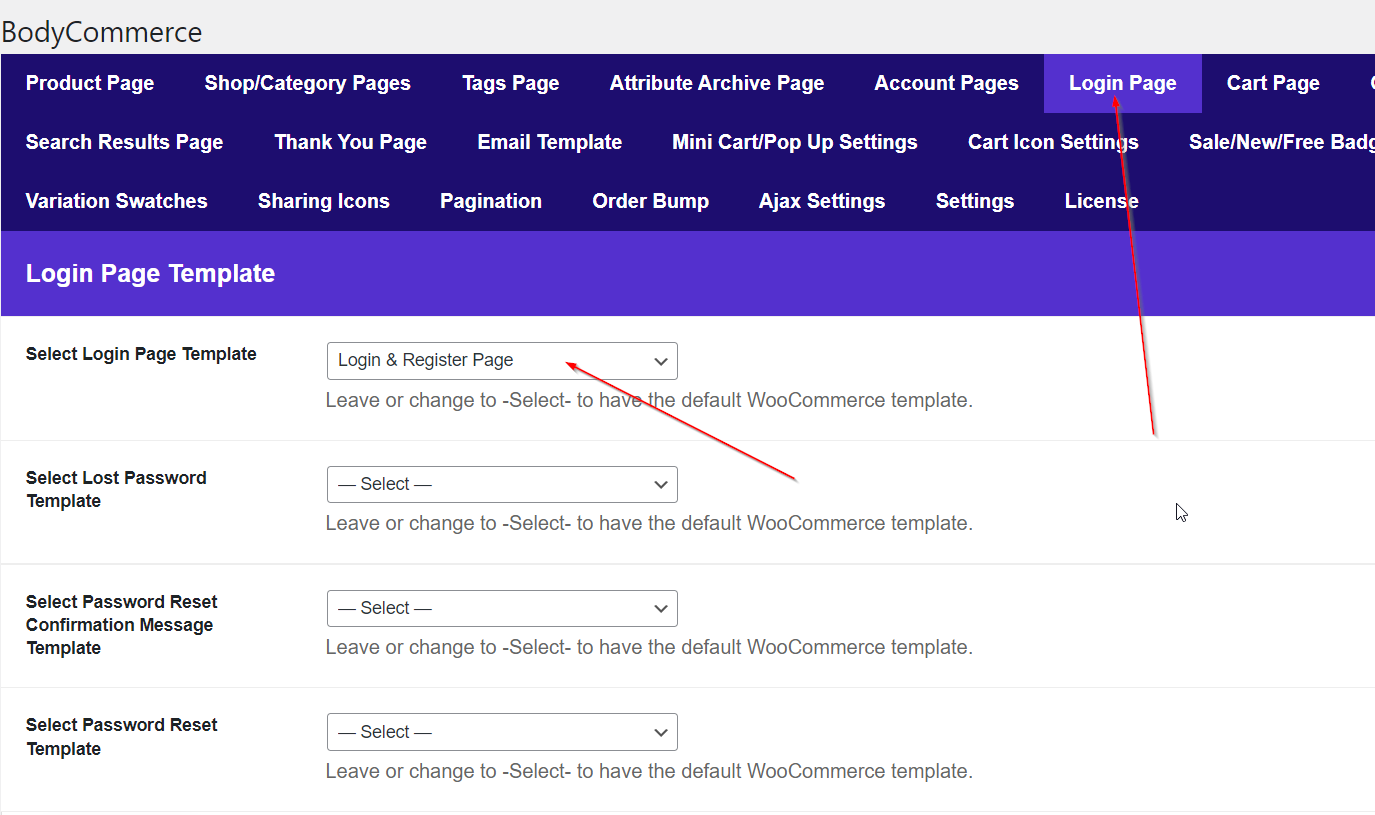Switch to Cart Icon Settings tab
Screen dimensions: 1375x815
tap(1052, 142)
